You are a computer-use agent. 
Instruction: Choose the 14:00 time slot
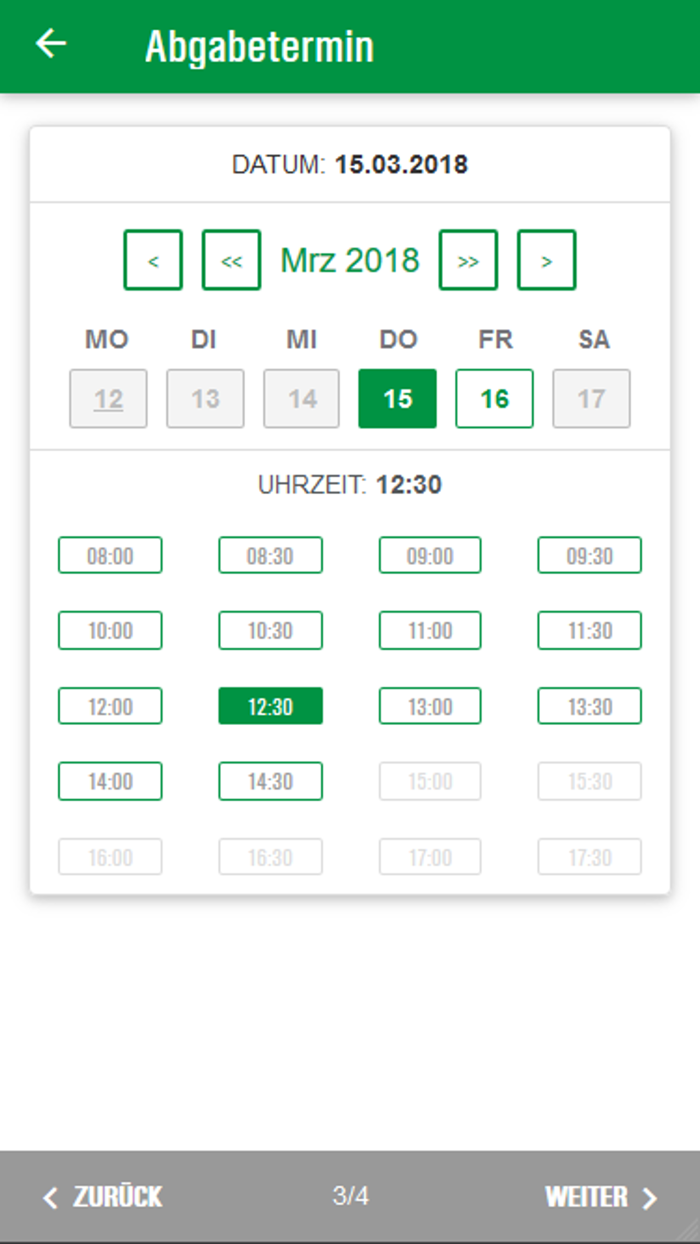[110, 781]
